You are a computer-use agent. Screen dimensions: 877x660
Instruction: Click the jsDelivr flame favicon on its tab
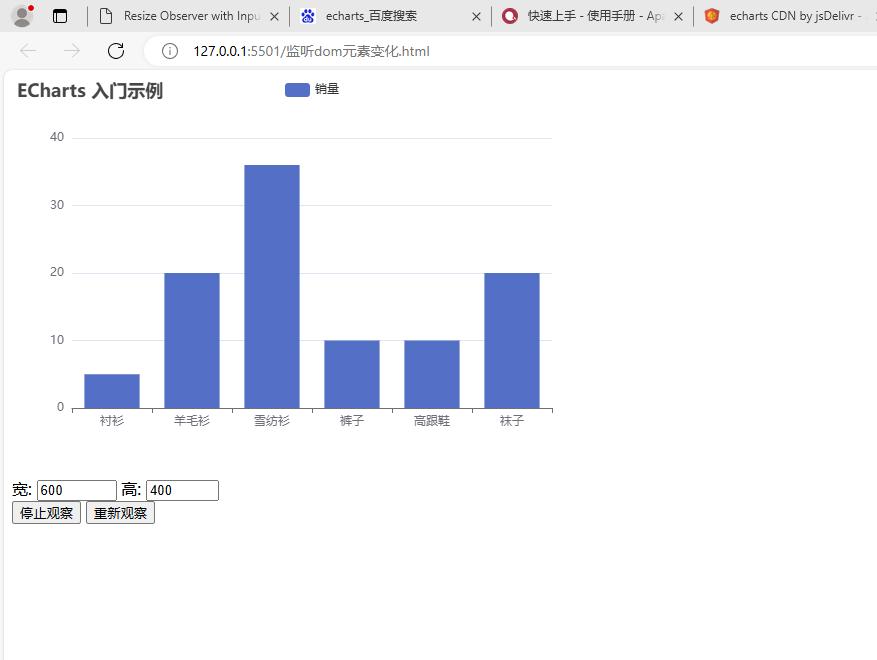(x=713, y=16)
